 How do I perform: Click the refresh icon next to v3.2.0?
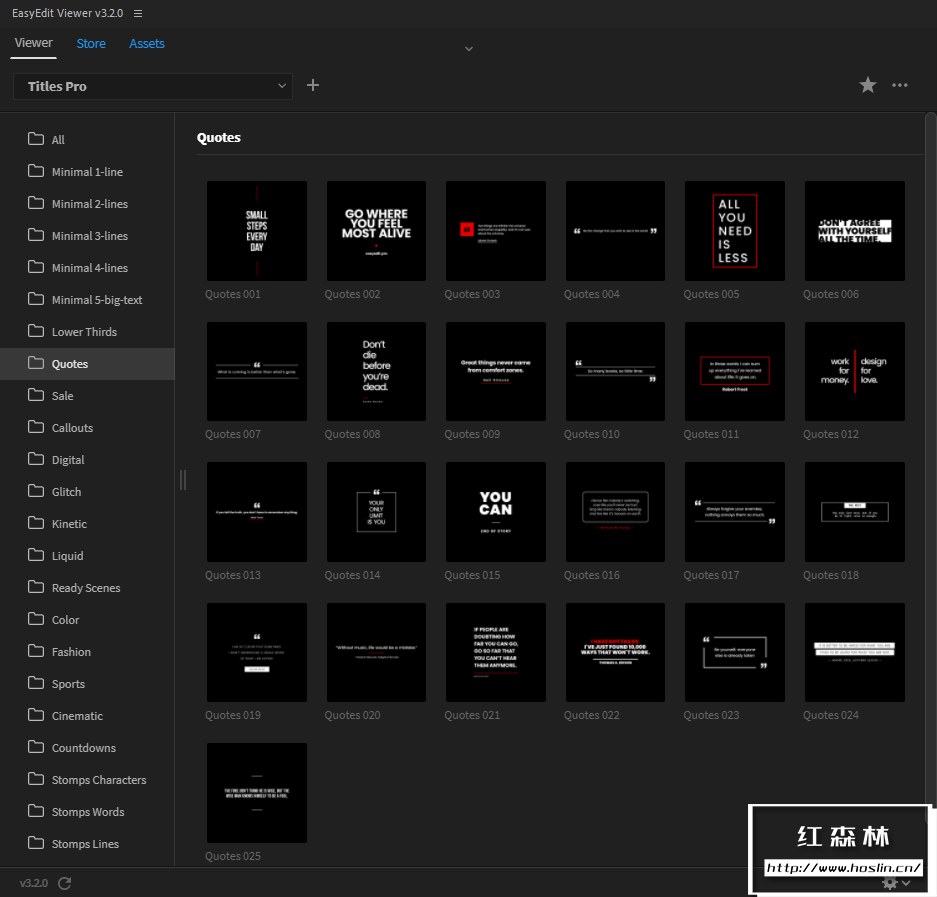pyautogui.click(x=65, y=883)
